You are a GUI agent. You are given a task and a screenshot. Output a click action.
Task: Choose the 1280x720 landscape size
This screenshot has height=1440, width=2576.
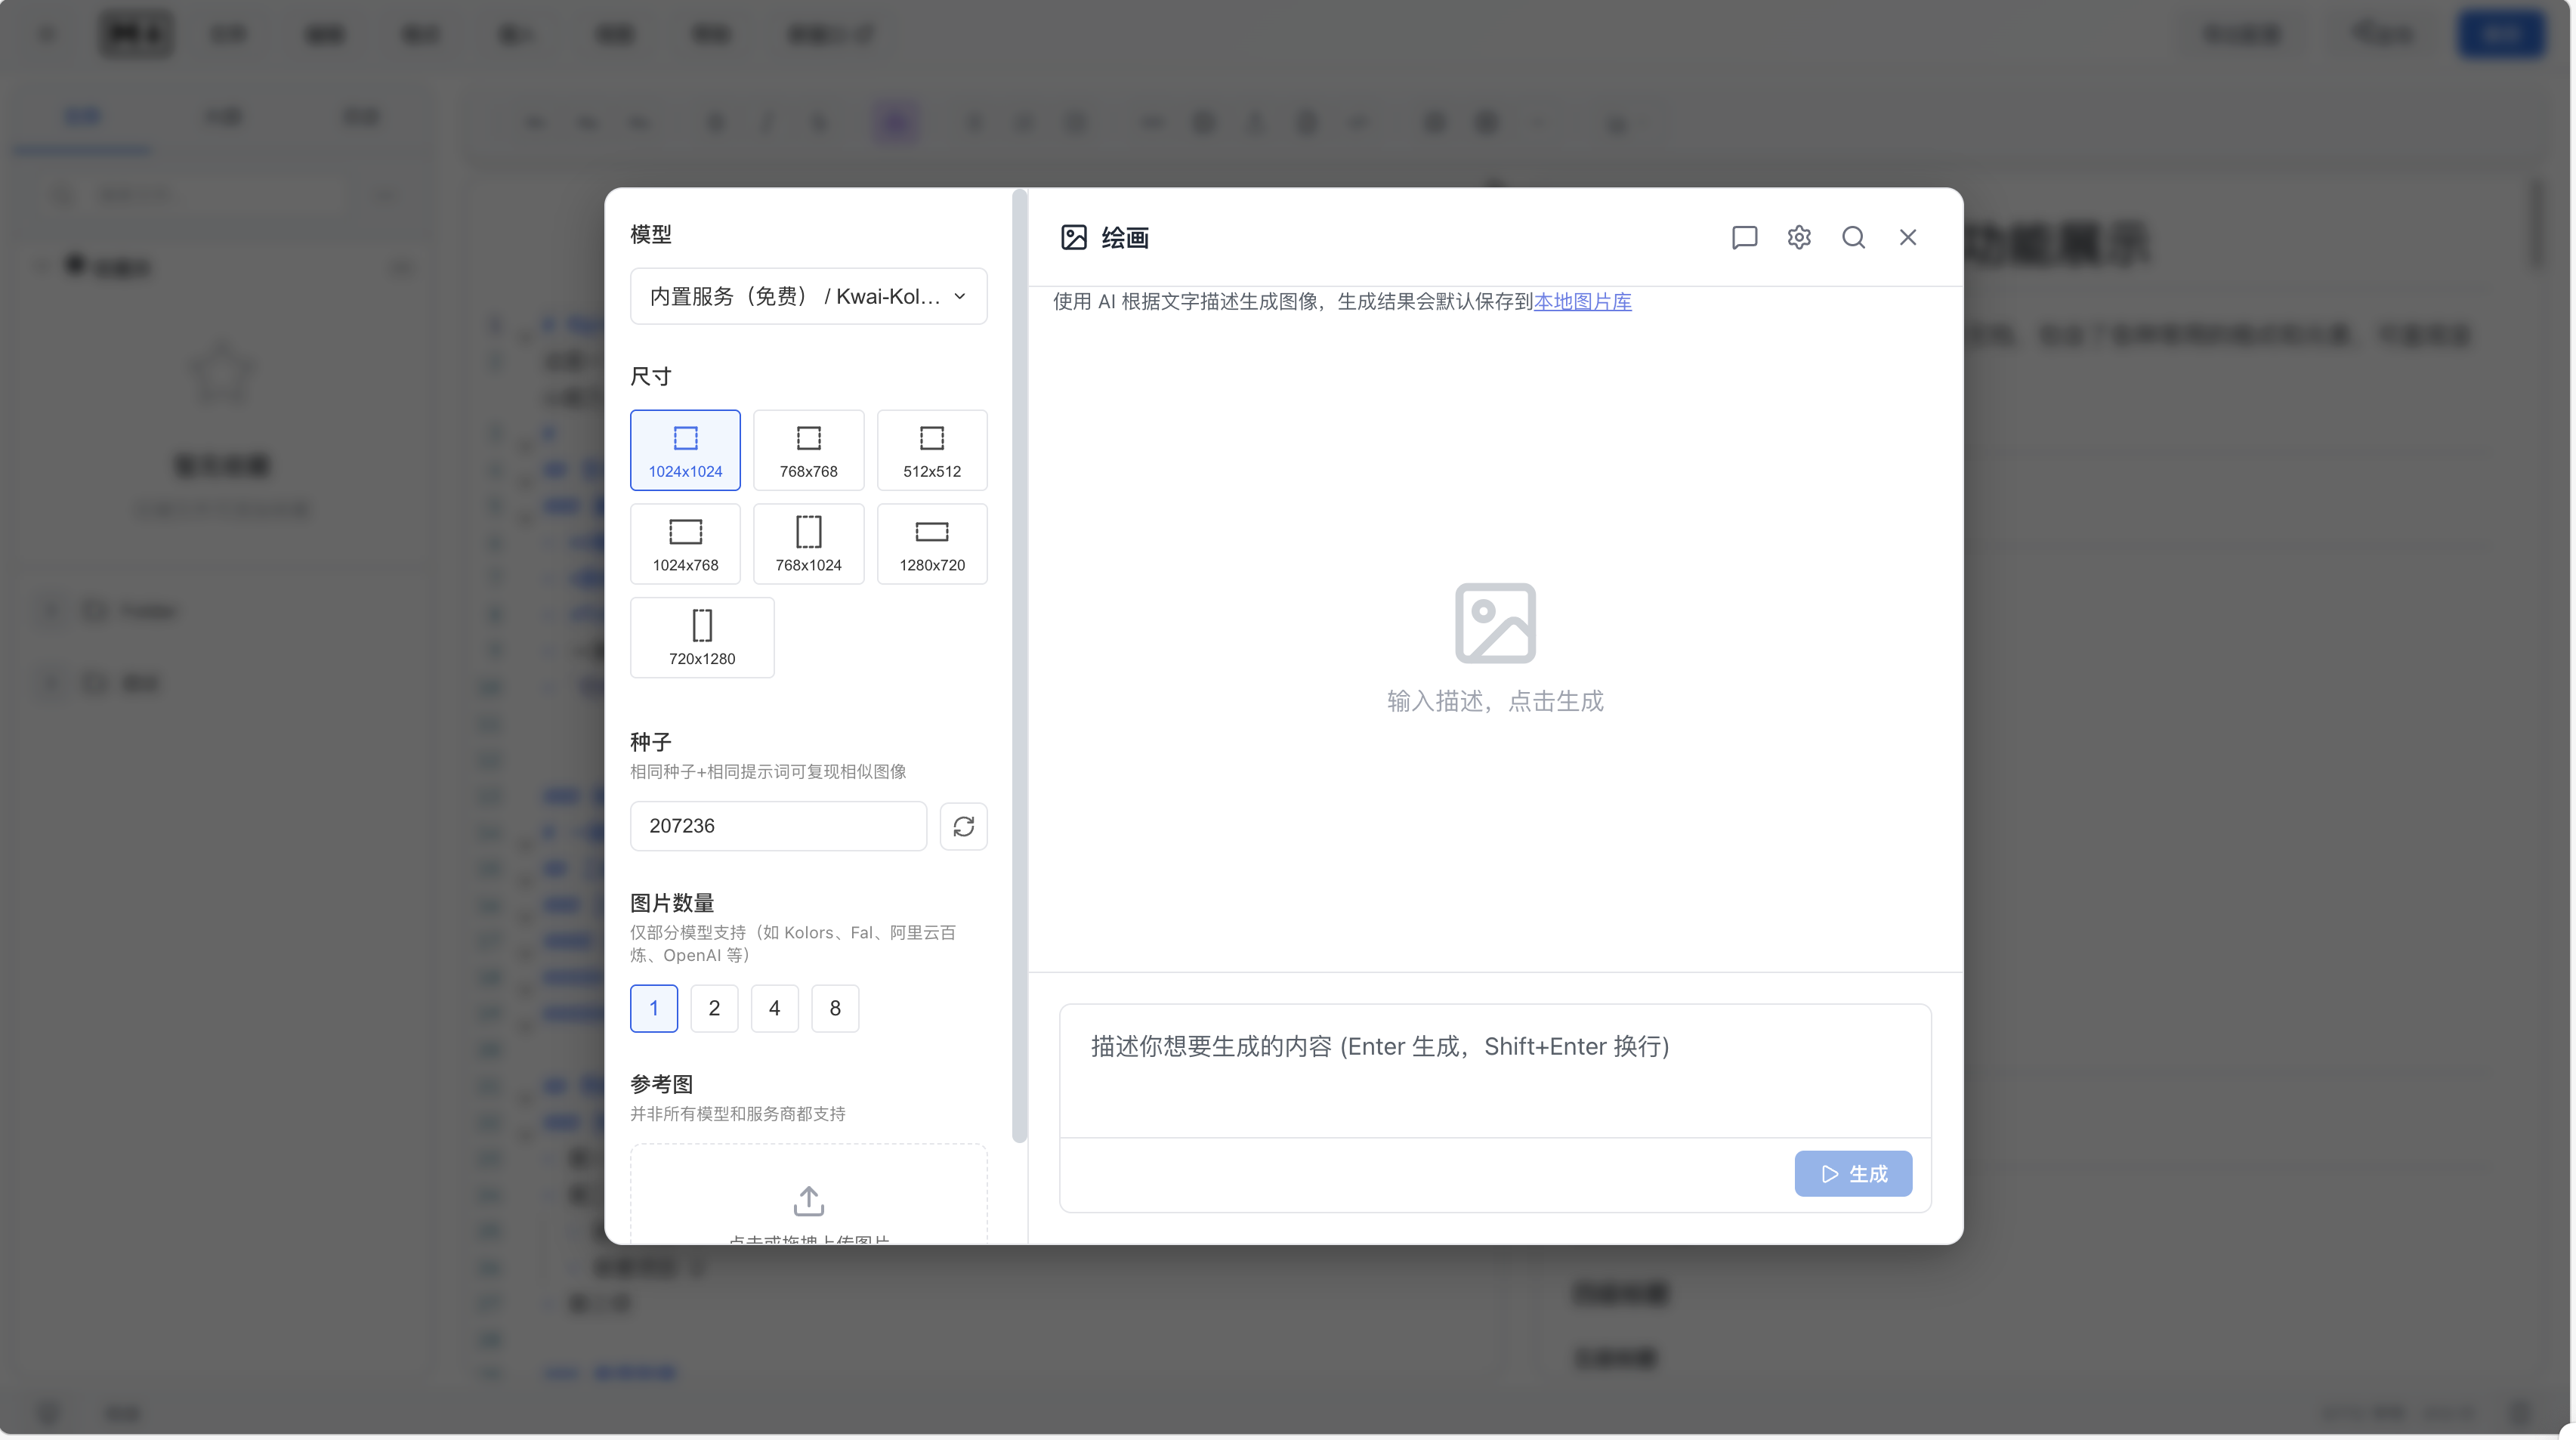pos(931,544)
